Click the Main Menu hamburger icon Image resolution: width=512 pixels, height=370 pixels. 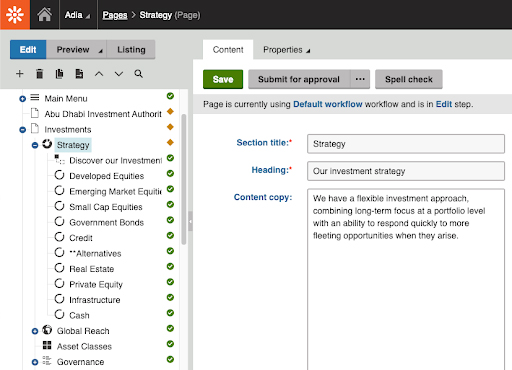35,98
